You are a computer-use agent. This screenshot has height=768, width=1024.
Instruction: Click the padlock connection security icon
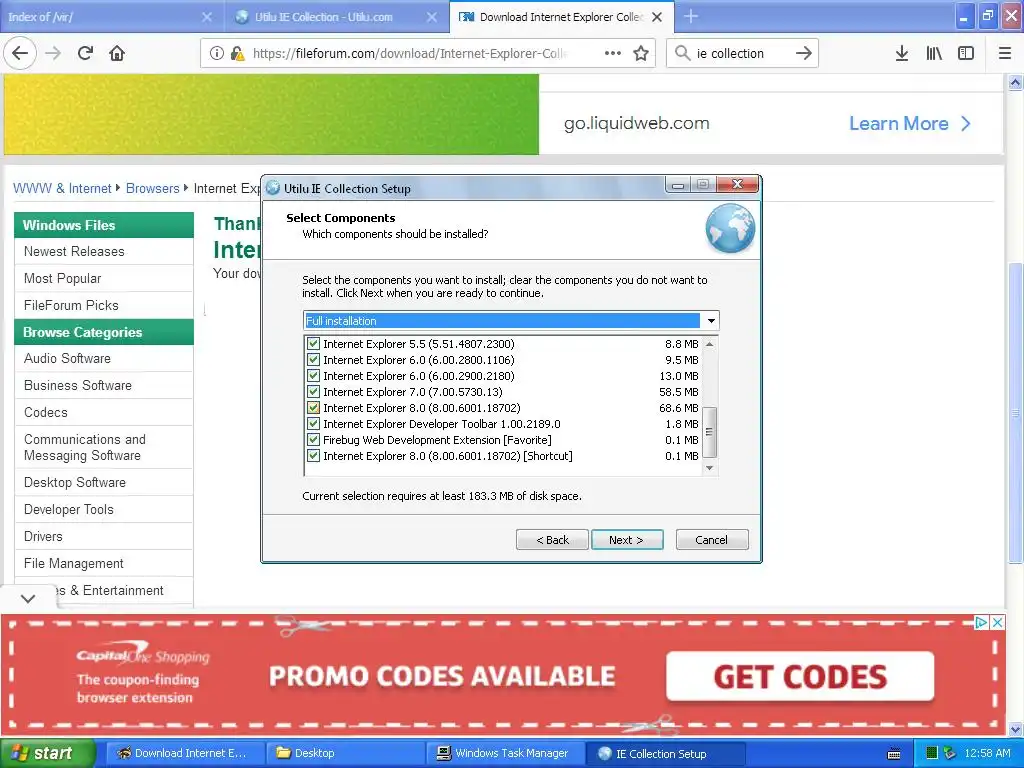point(237,53)
